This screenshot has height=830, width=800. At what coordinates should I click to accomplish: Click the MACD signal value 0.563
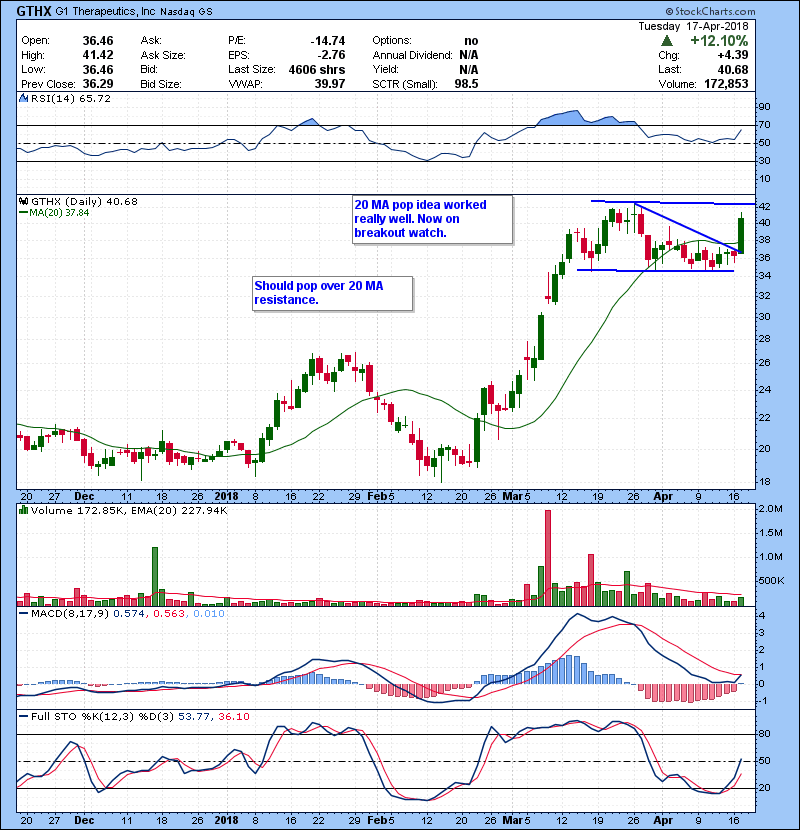tap(169, 614)
